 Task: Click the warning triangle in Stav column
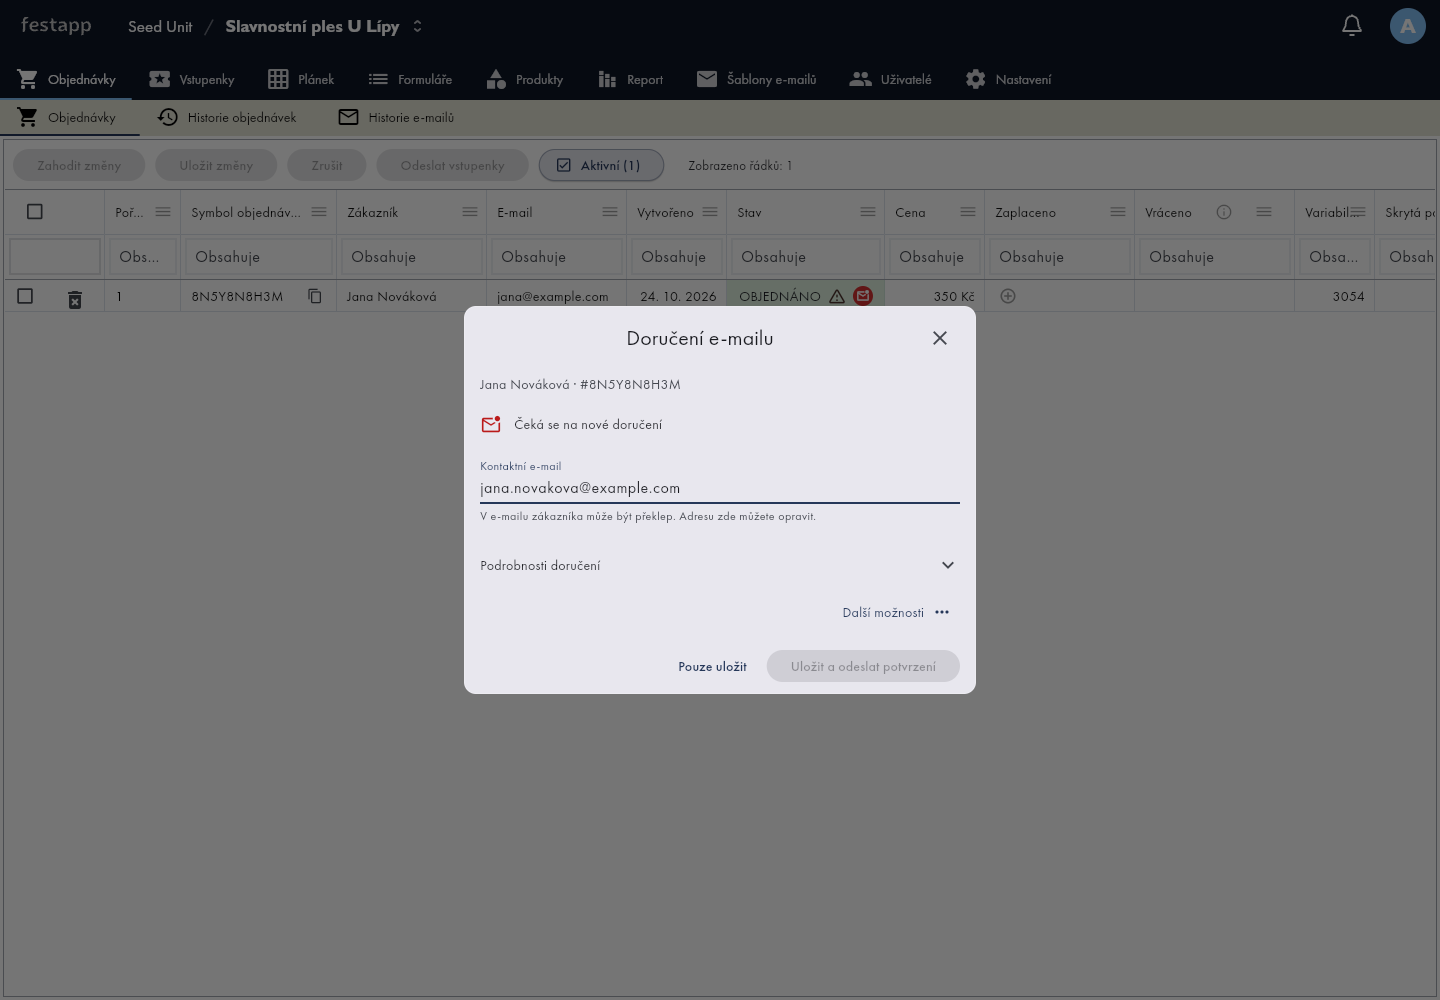click(x=837, y=296)
